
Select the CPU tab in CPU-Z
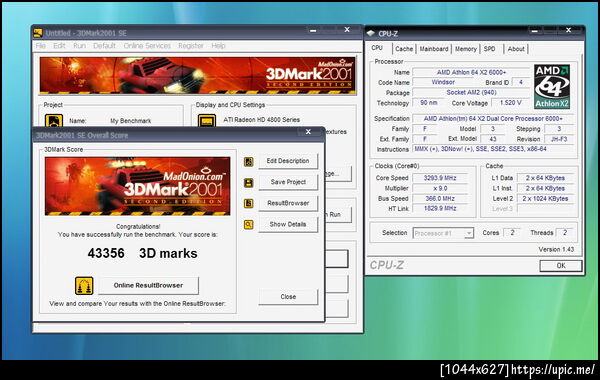pyautogui.click(x=377, y=48)
